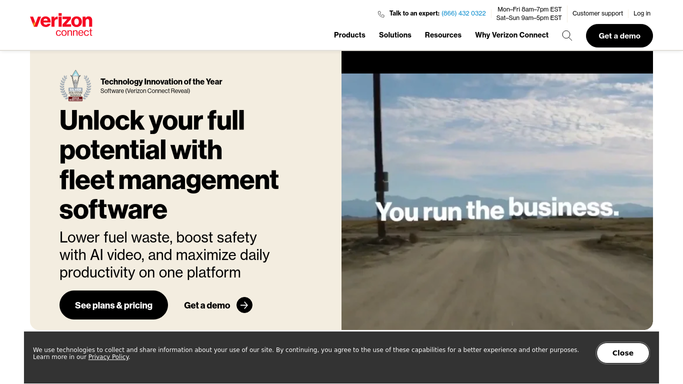This screenshot has height=384, width=683.
Task: Open the Why Verizon Connect menu
Action: (511, 35)
